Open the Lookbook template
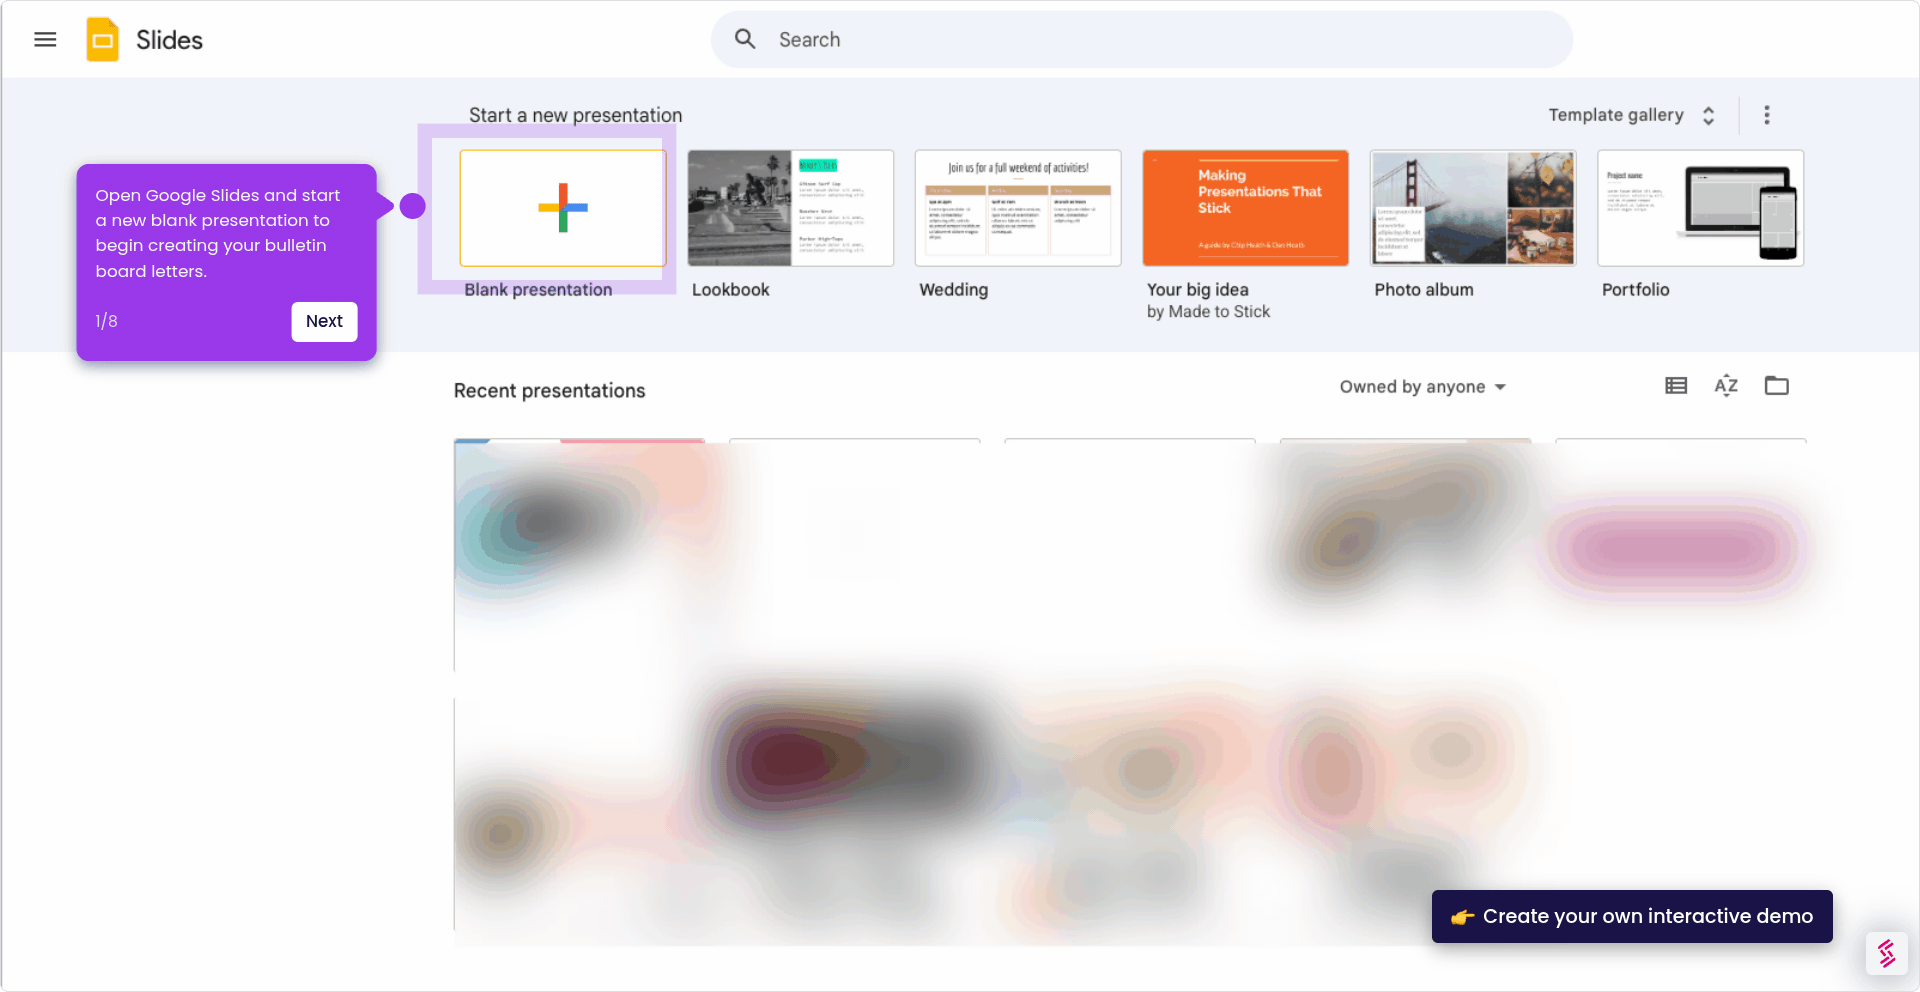Viewport: 1920px width, 992px height. tap(790, 208)
